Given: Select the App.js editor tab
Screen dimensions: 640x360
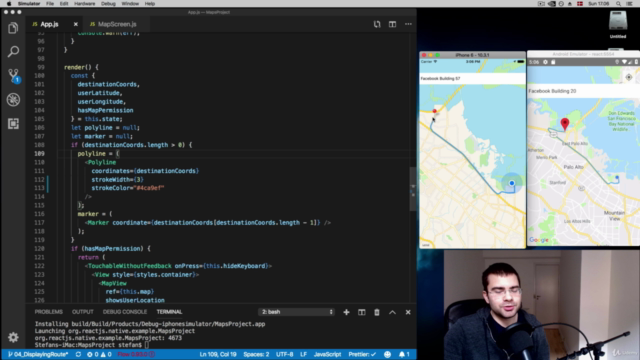Looking at the screenshot, I should 49,24.
